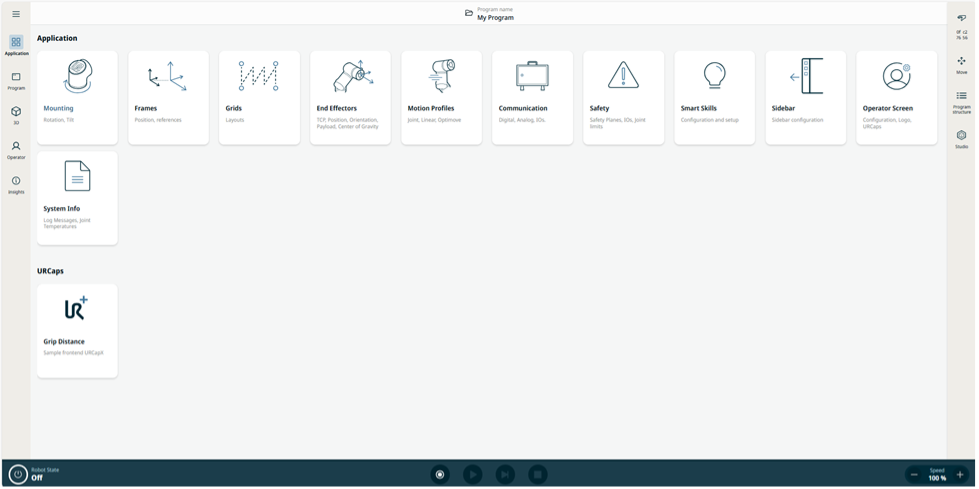Open the Smart Skills tile
Viewport: 979px width, 489px height.
(x=714, y=97)
